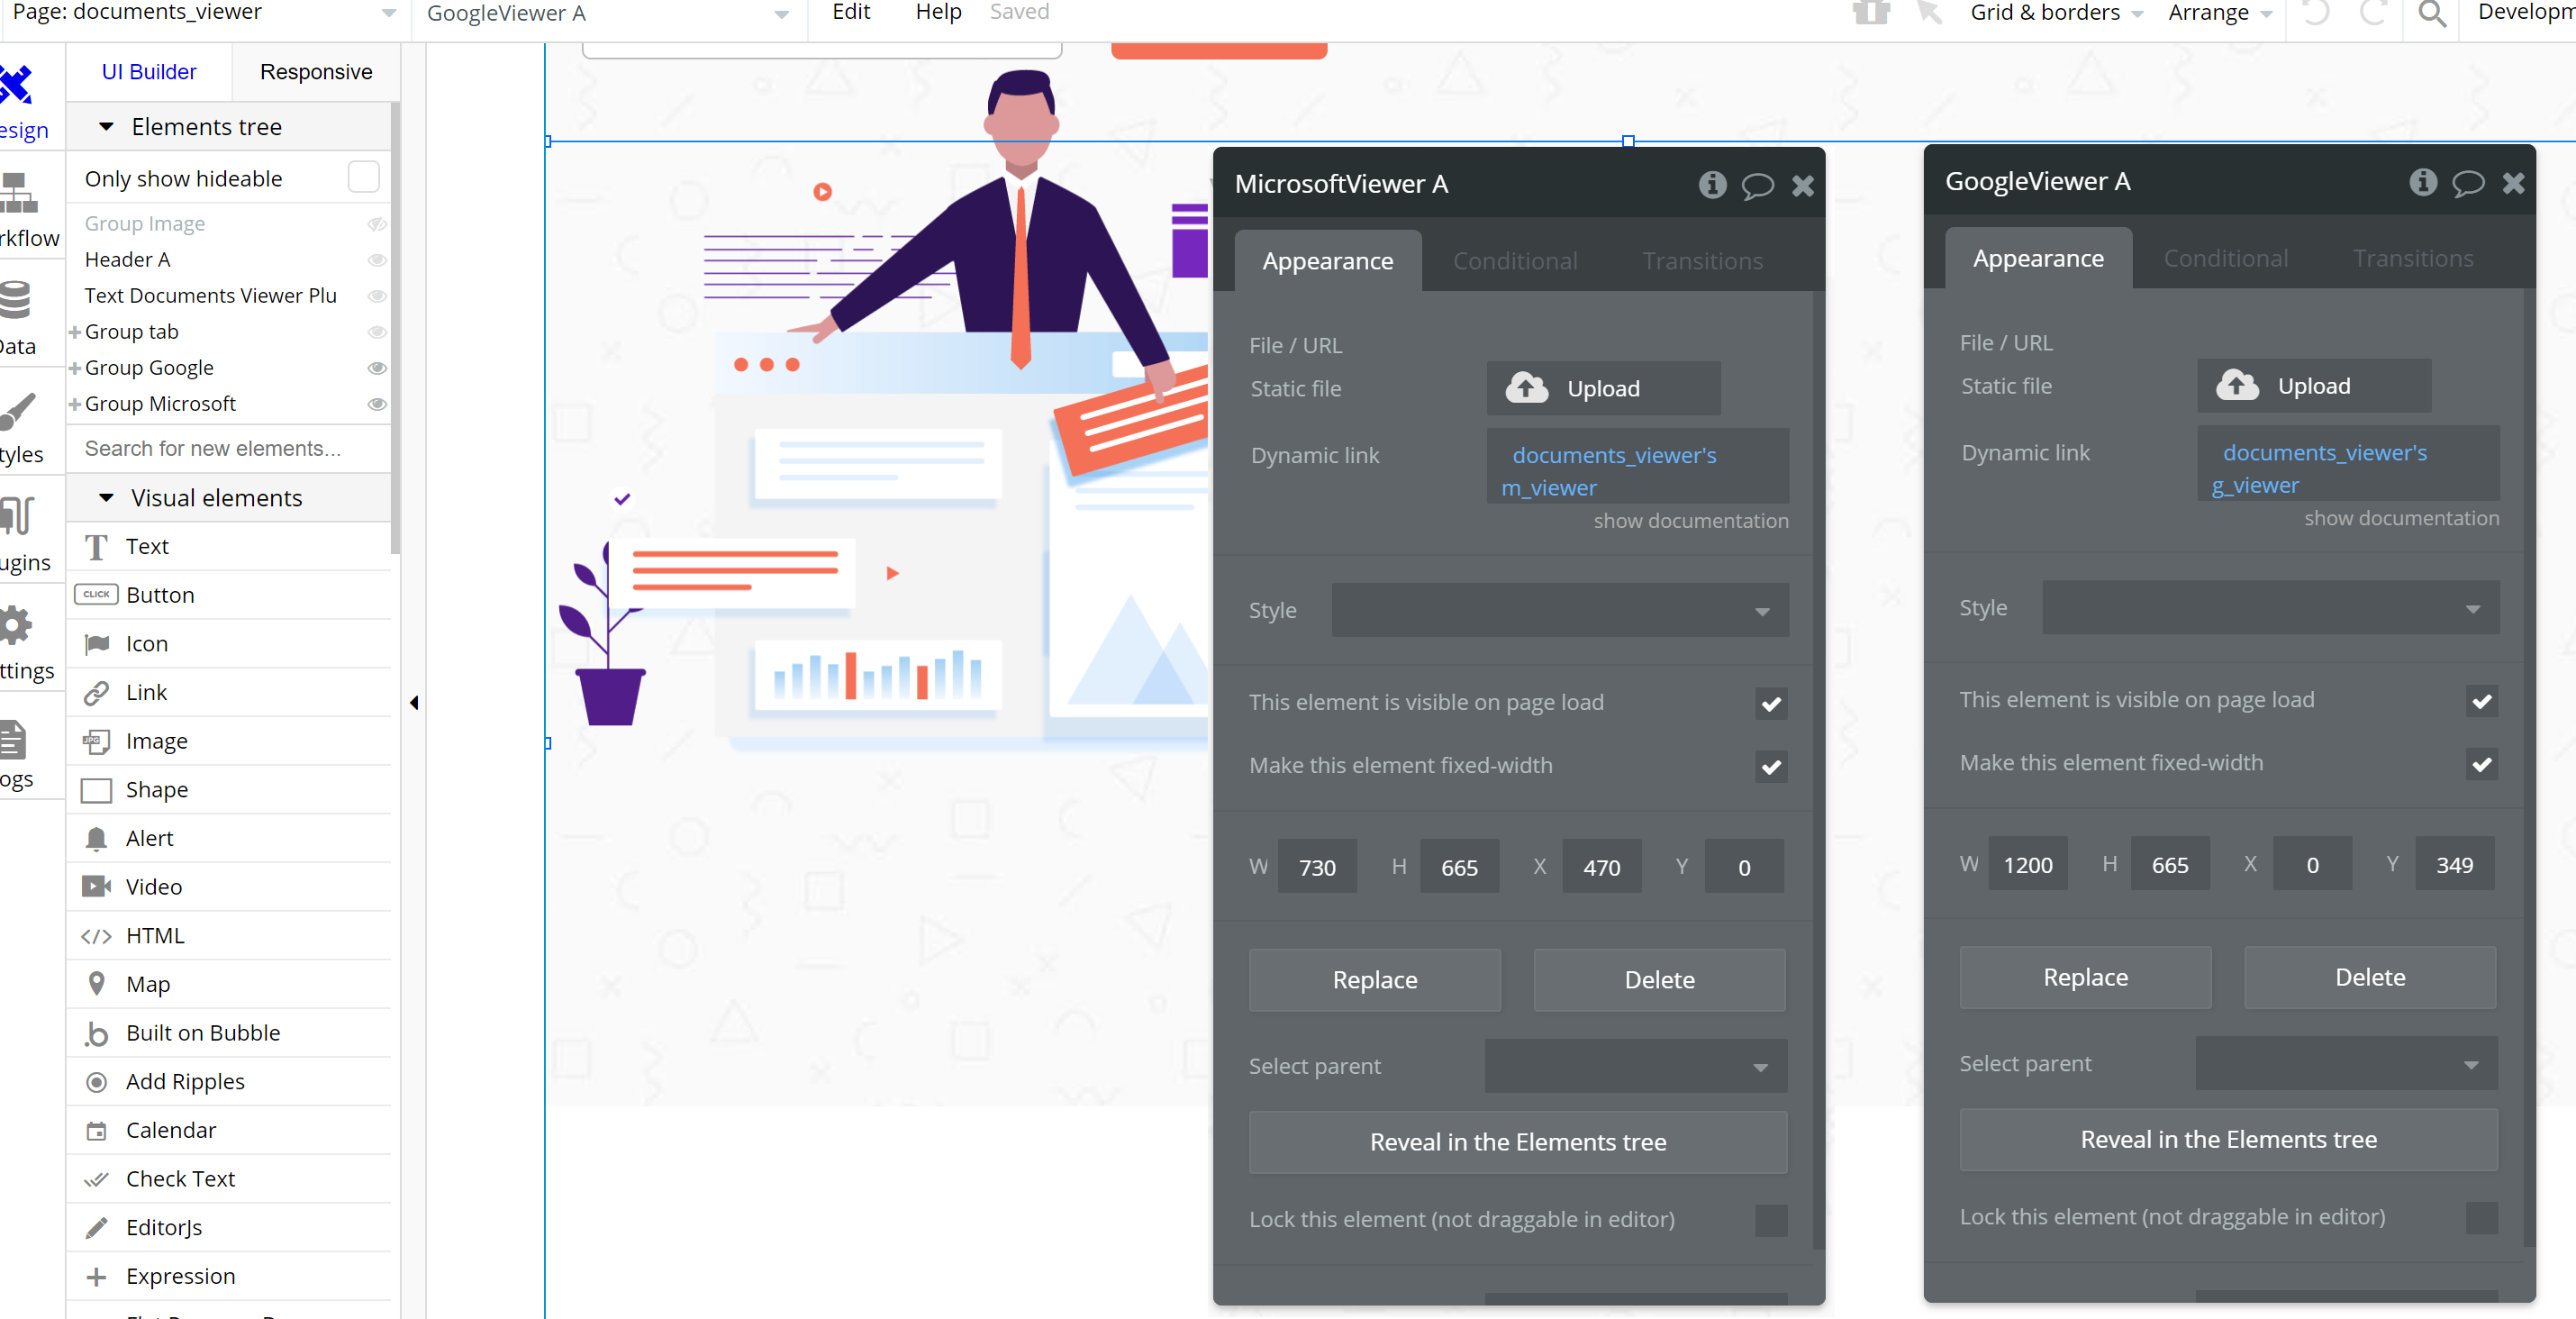This screenshot has width=2576, height=1319.
Task: Collapse the Visual elements section
Action: pyautogui.click(x=106, y=498)
